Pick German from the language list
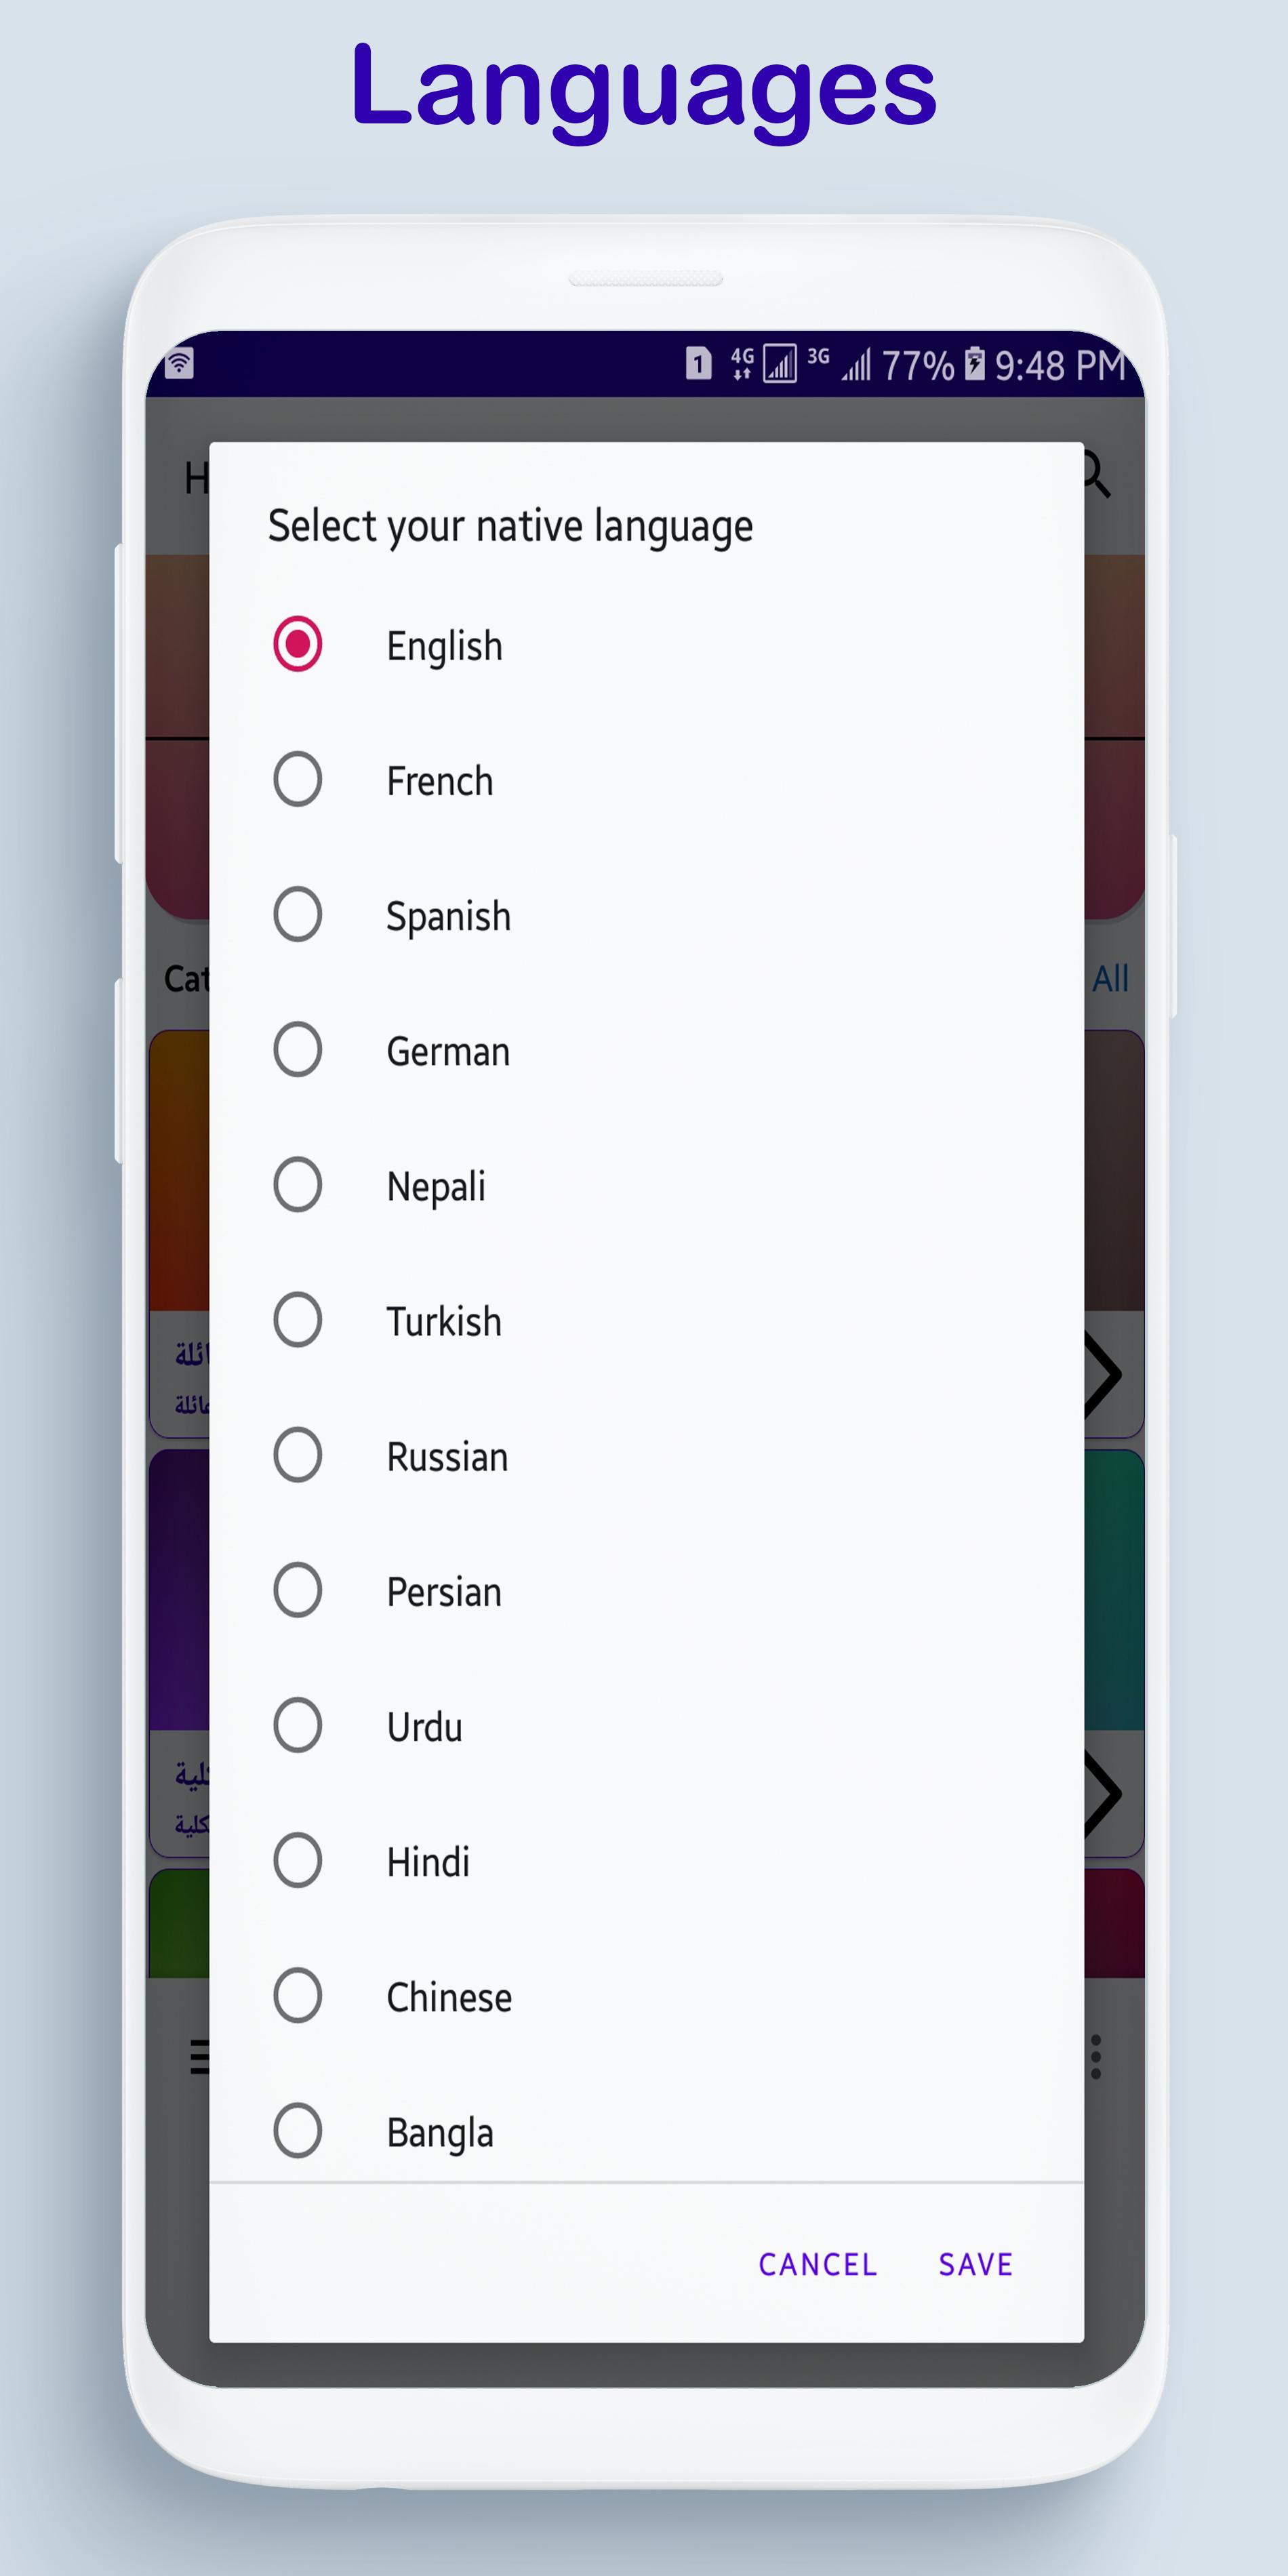The width and height of the screenshot is (1288, 2576). (298, 1050)
